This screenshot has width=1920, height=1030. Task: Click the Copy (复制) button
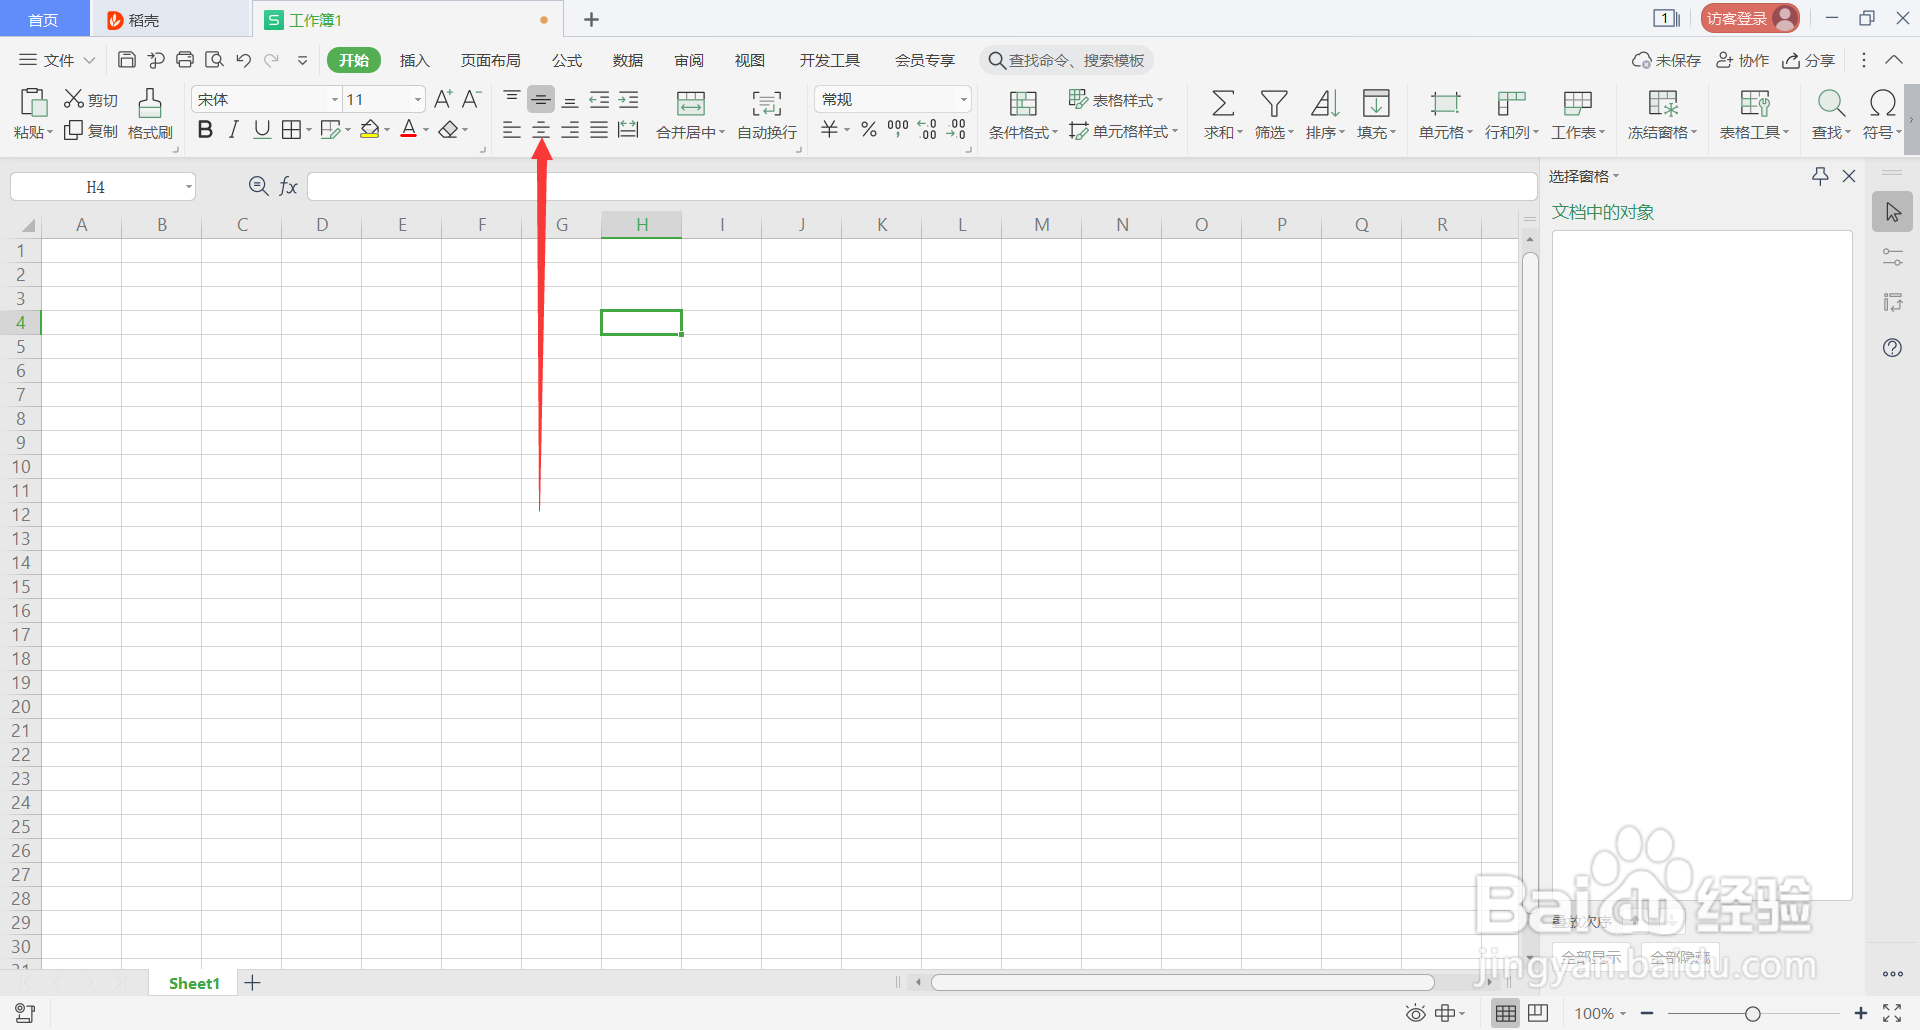[91, 131]
